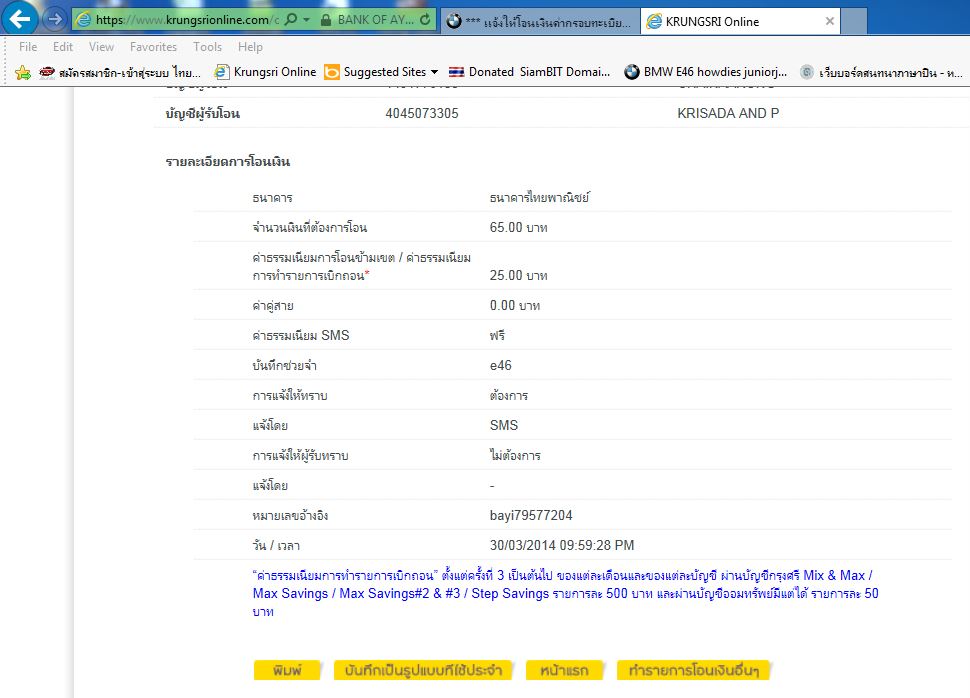The height and width of the screenshot is (698, 970).
Task: Open the Edit menu
Action: [x=62, y=47]
